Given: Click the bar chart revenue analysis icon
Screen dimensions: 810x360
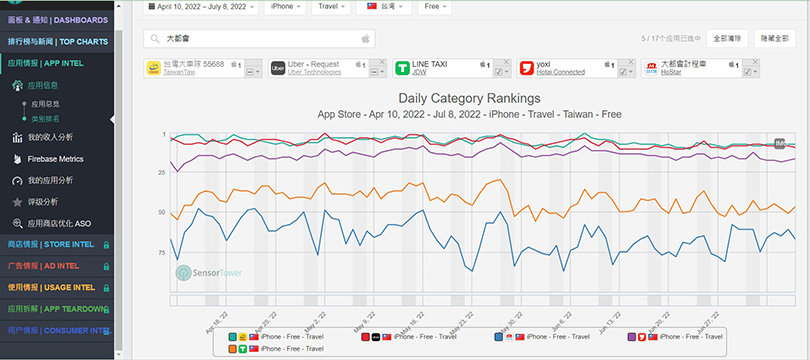Looking at the screenshot, I should click(x=17, y=137).
